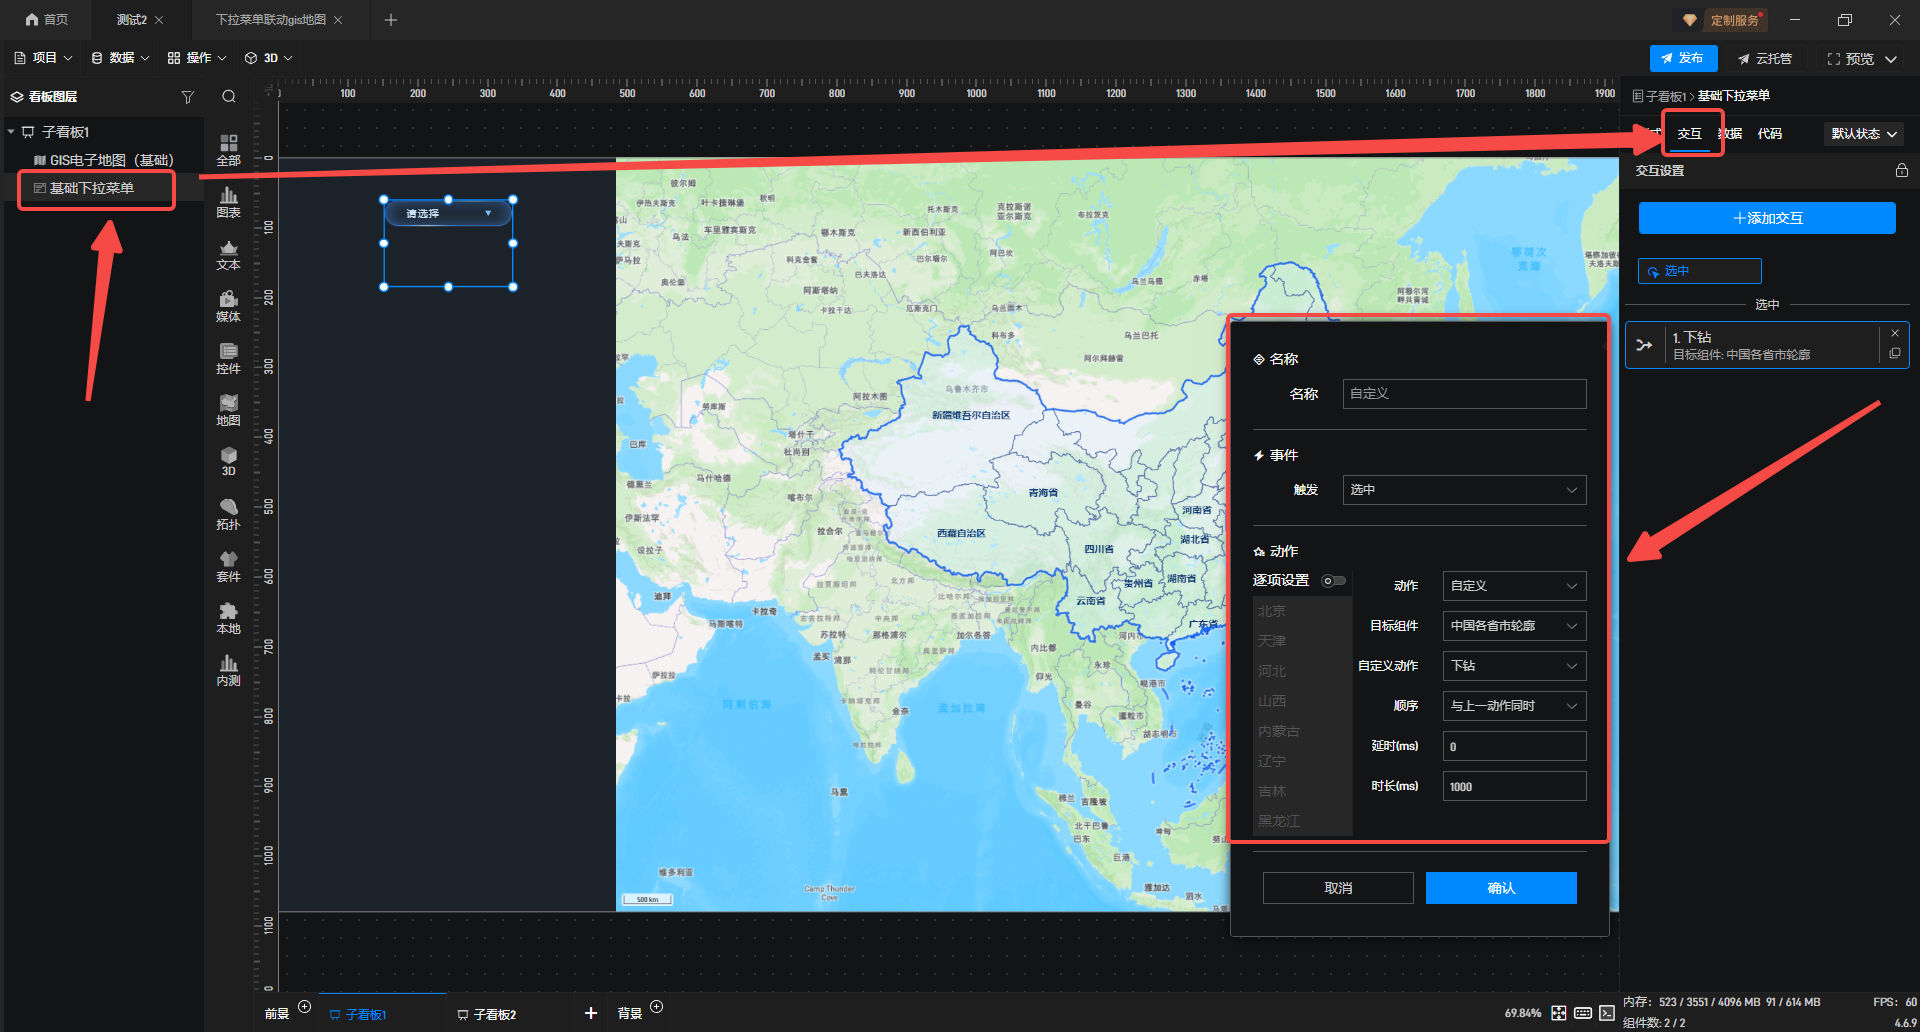Select the 媒体 media components icon
This screenshot has width=1920, height=1032.
pos(228,306)
